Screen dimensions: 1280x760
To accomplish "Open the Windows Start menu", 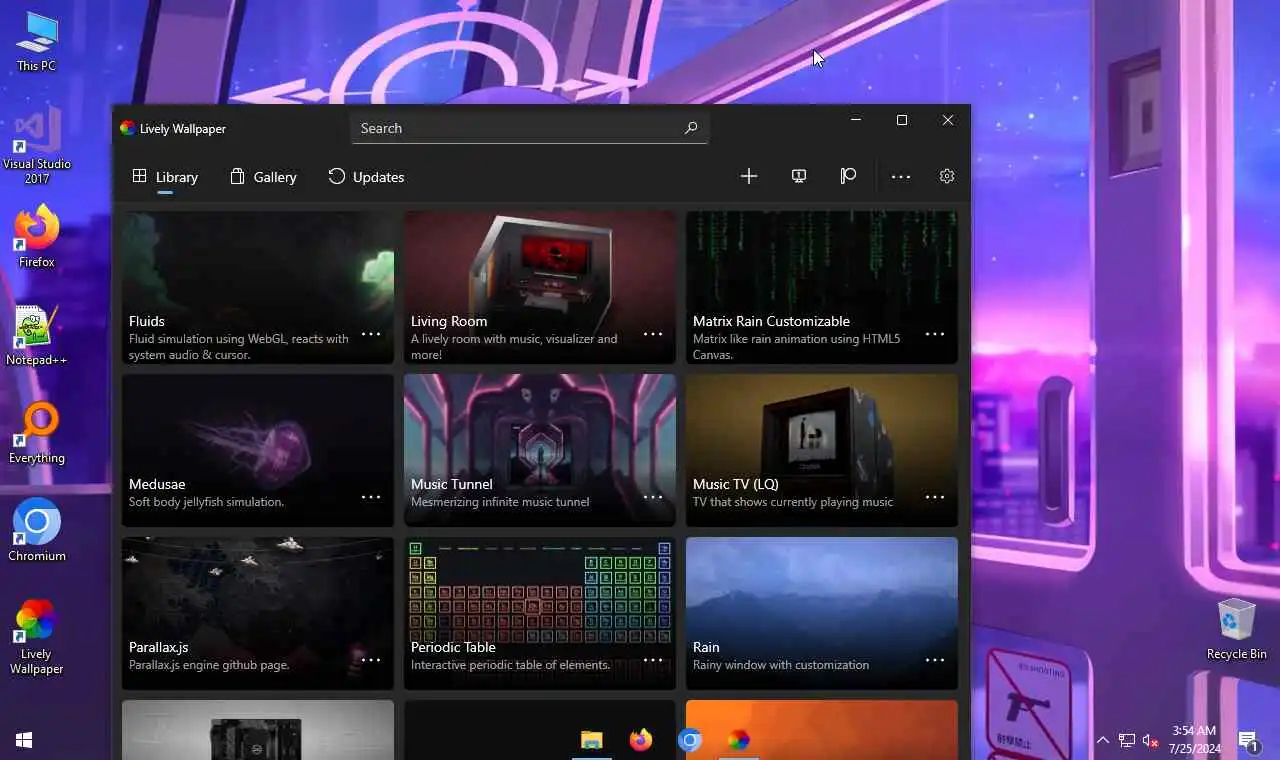I will click(24, 740).
